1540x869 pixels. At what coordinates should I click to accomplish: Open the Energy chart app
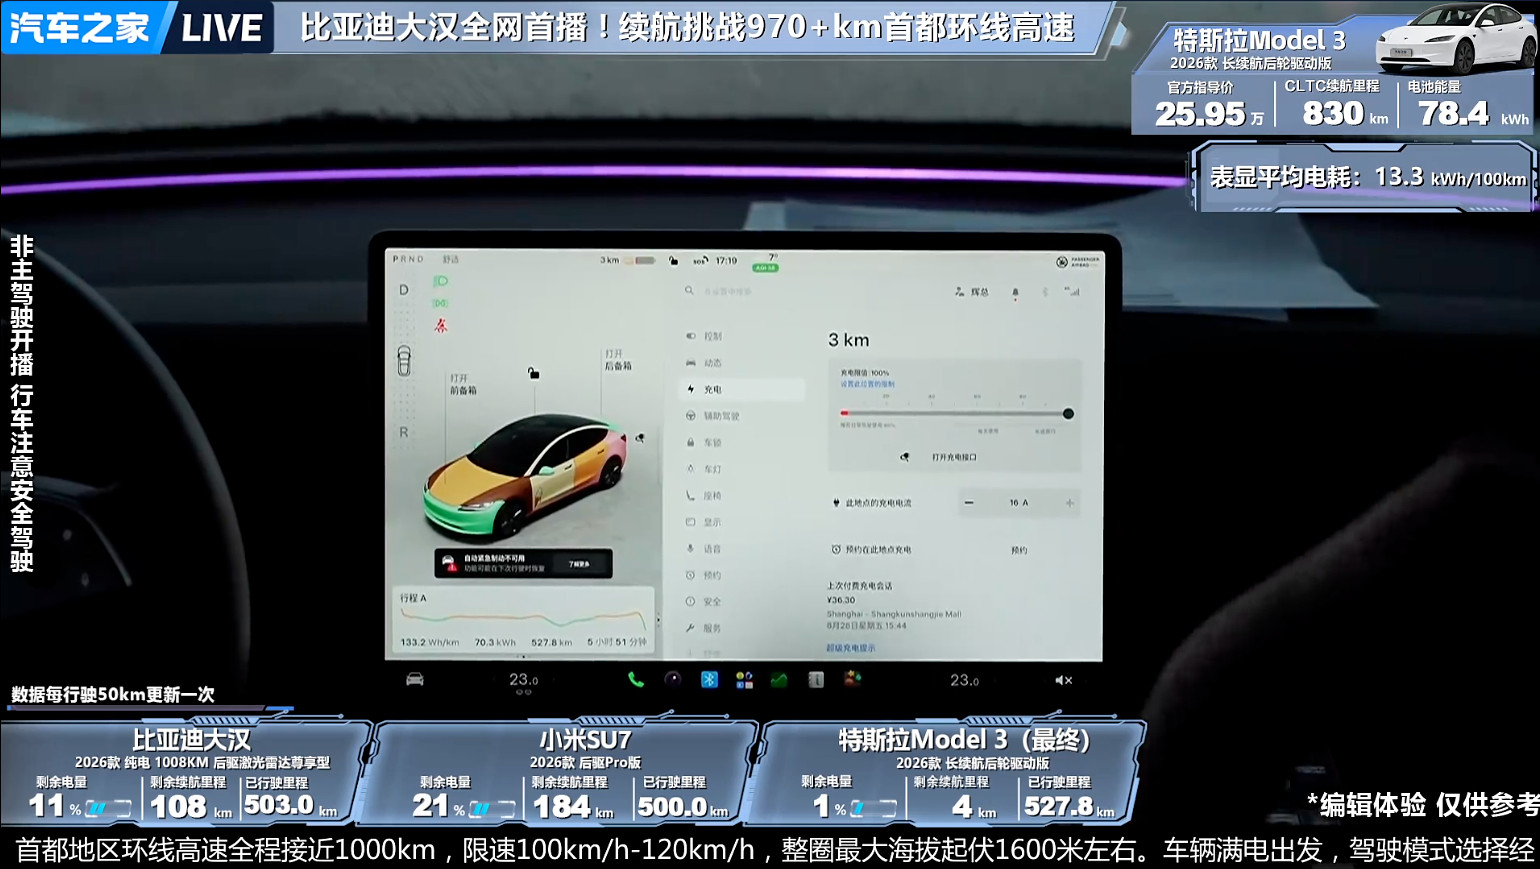click(779, 680)
